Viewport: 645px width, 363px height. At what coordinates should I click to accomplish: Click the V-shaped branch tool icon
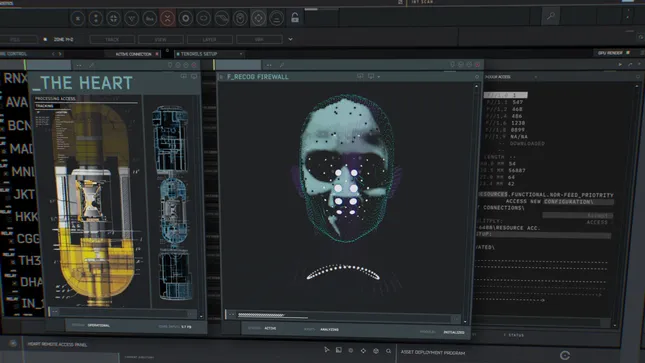tap(132, 18)
